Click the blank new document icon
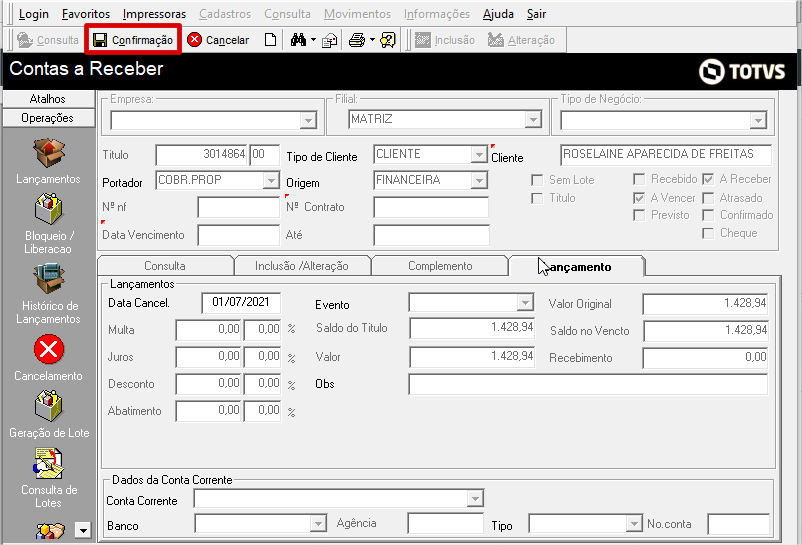This screenshot has height=545, width=802. coord(270,40)
